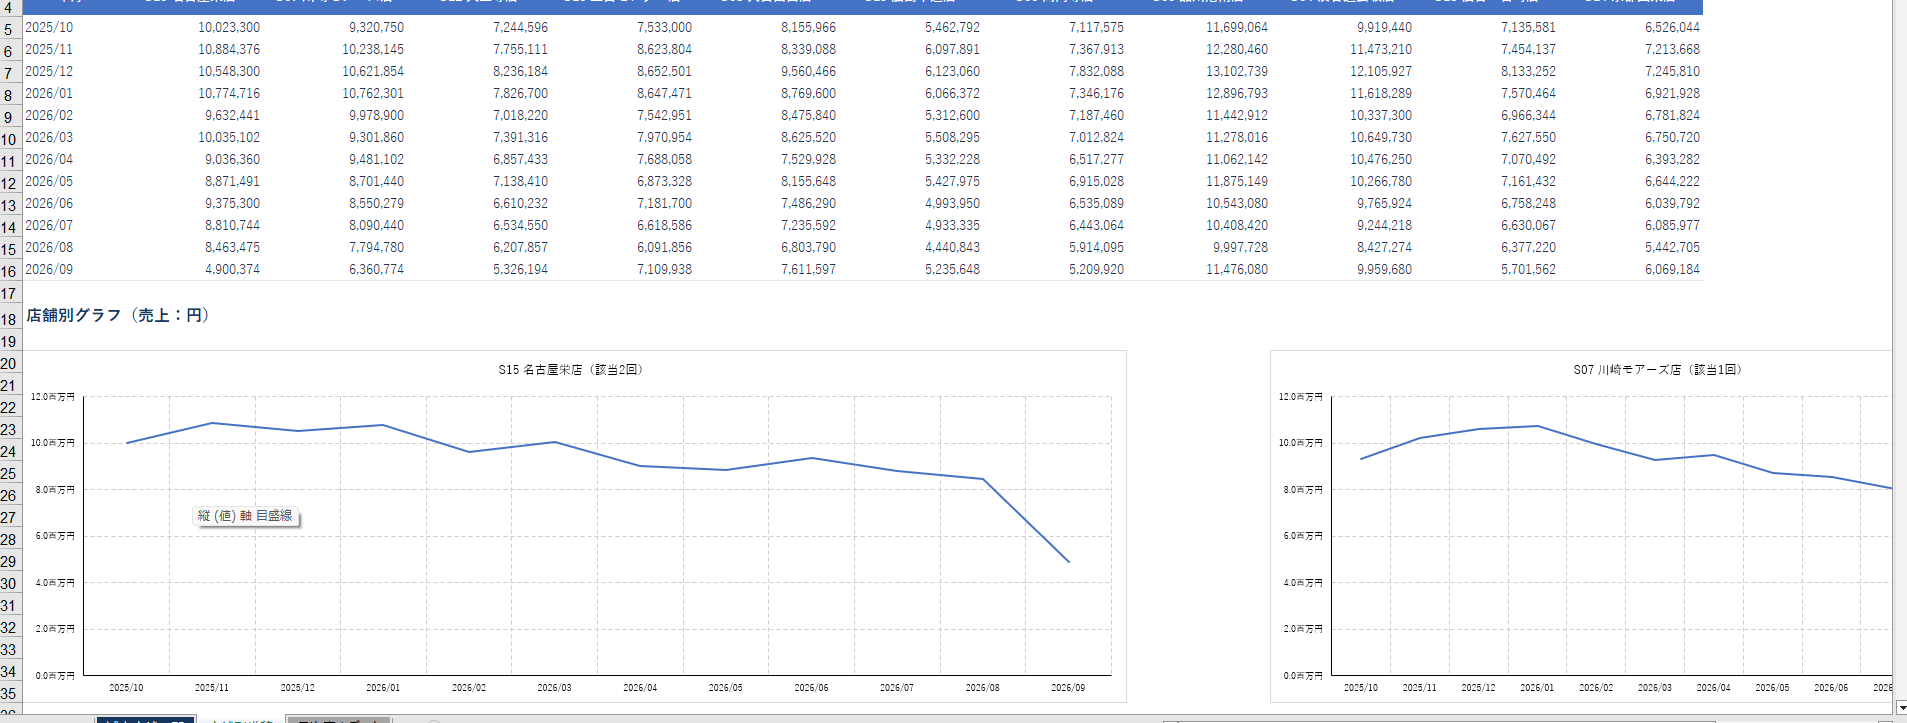Select the cell with value 12,105,927
The width and height of the screenshot is (1907, 723).
pyautogui.click(x=1381, y=71)
